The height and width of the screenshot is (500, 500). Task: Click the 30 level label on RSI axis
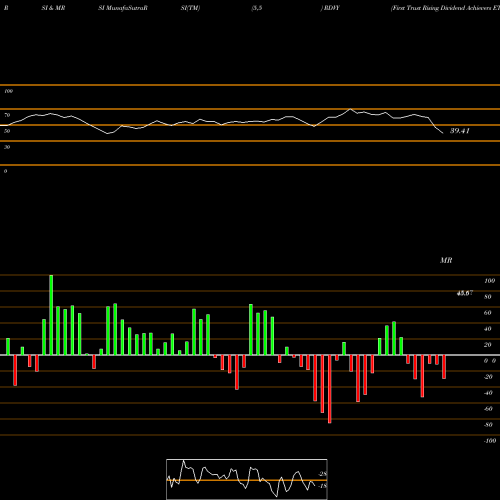point(7,147)
